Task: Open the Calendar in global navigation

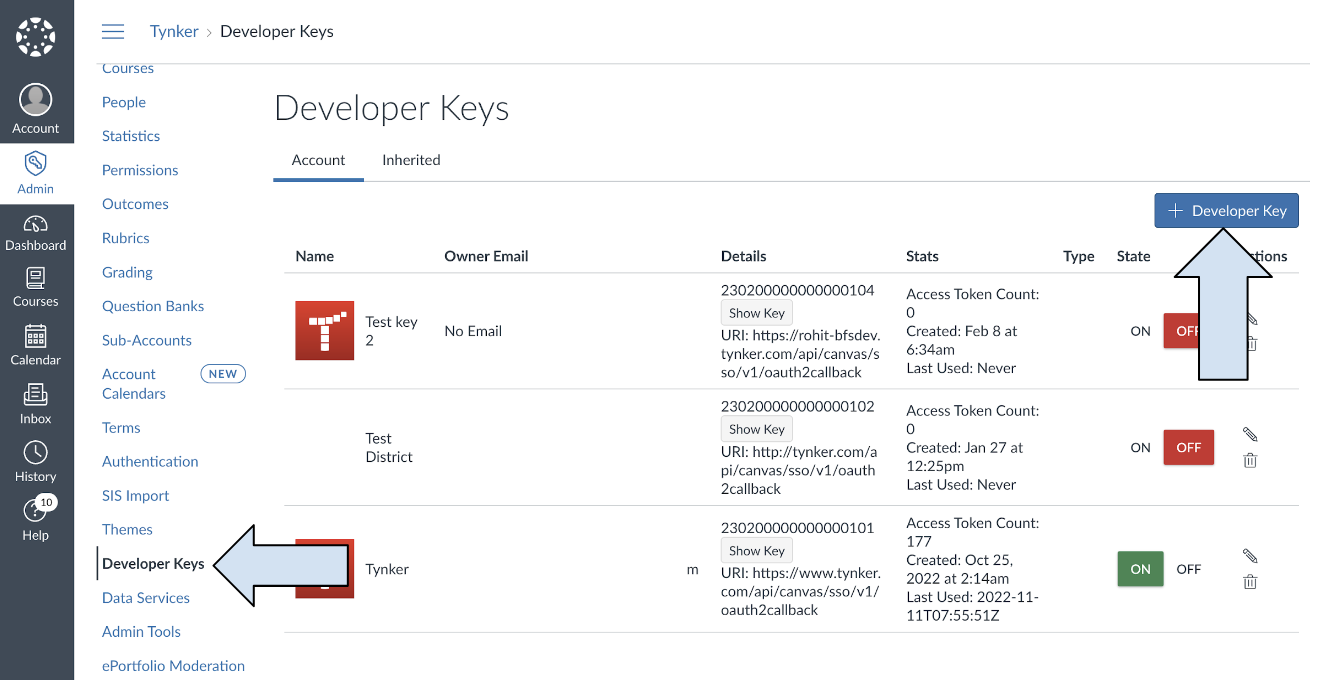Action: [36, 346]
